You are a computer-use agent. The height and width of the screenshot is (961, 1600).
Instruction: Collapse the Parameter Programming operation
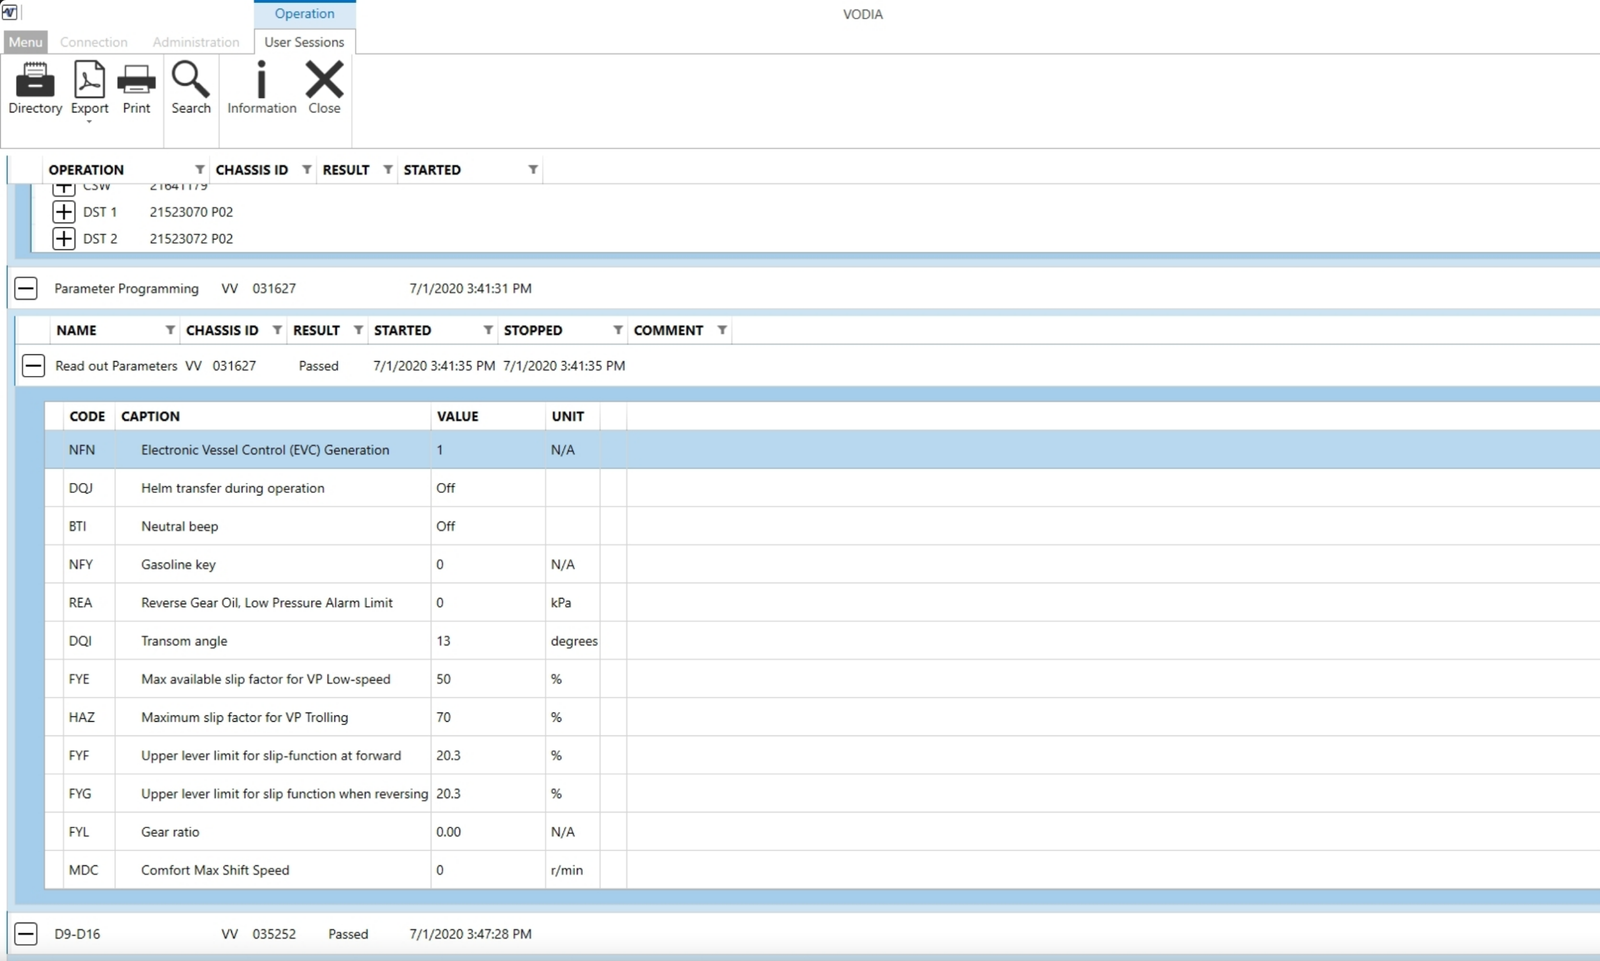coord(26,289)
